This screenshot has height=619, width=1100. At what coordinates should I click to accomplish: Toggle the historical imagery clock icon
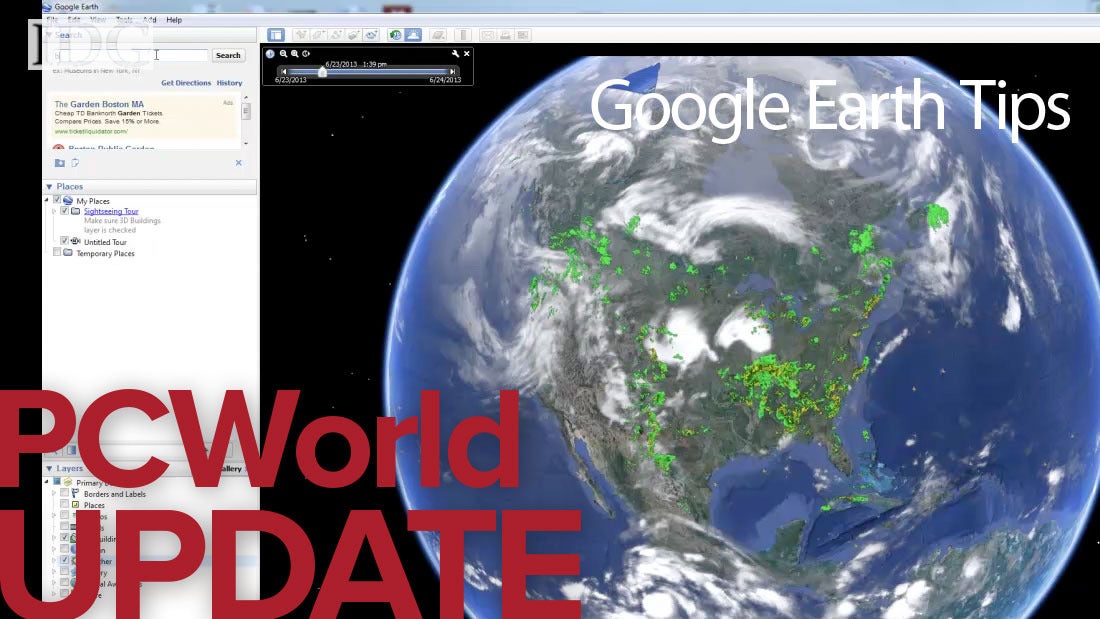(x=396, y=35)
